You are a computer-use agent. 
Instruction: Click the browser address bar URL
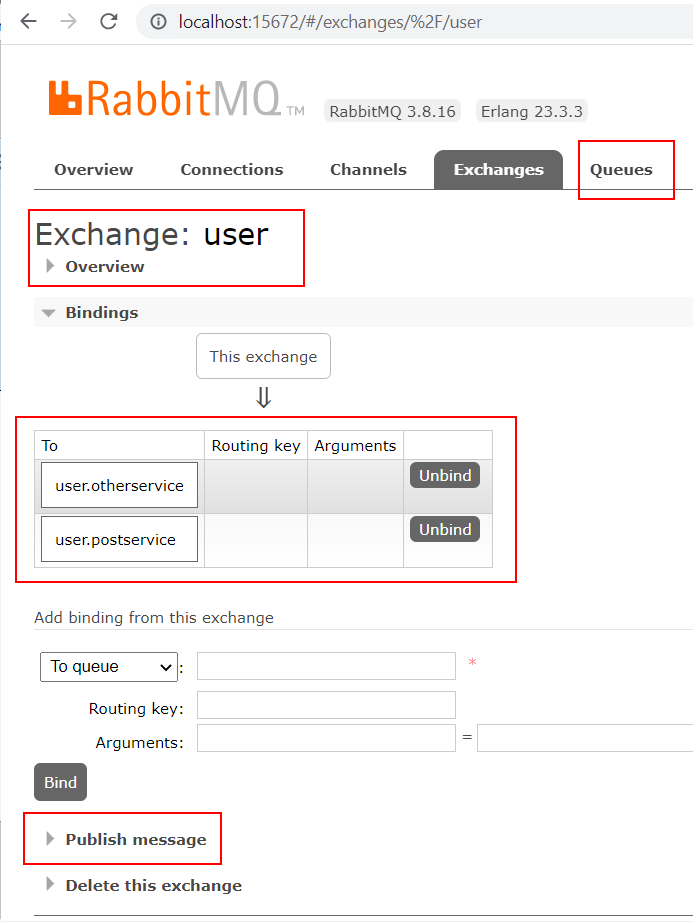click(x=330, y=22)
